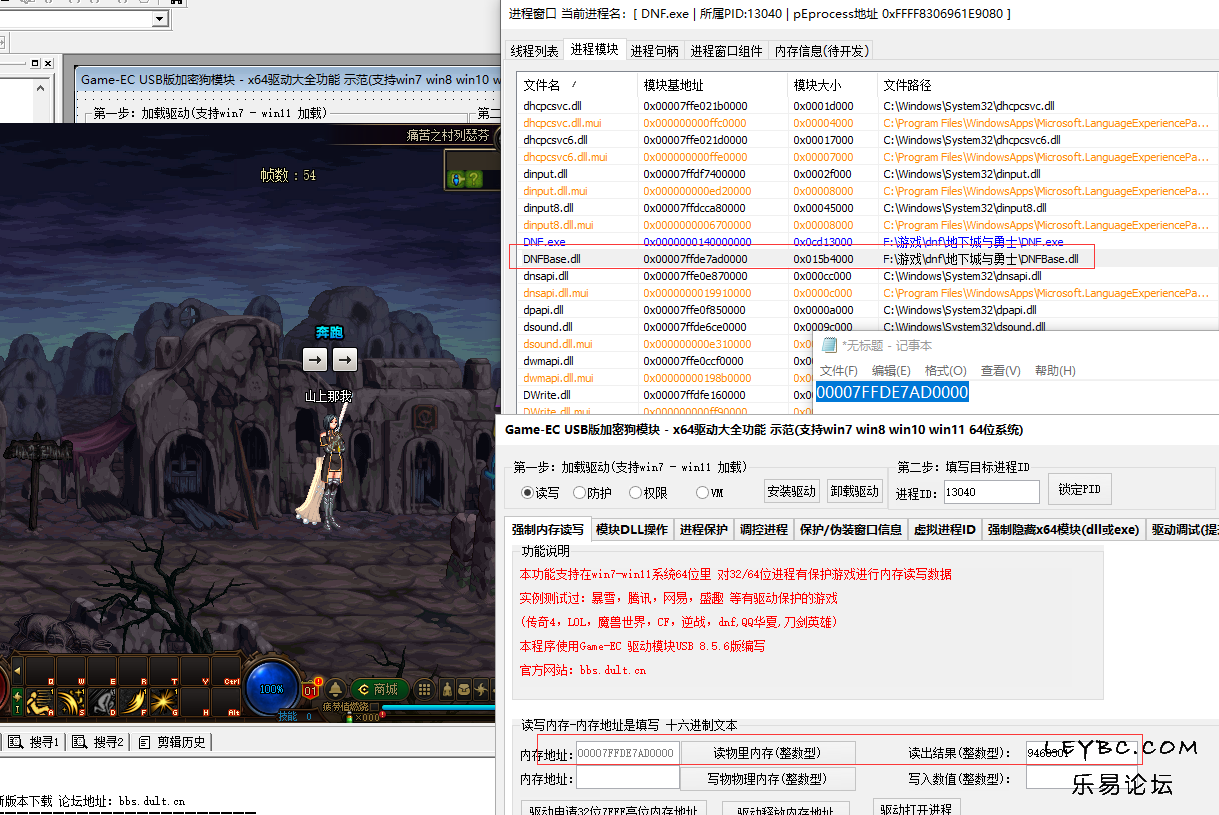1219x815 pixels.
Task: Open Notepad 查看(V) menu
Action: (x=1001, y=370)
